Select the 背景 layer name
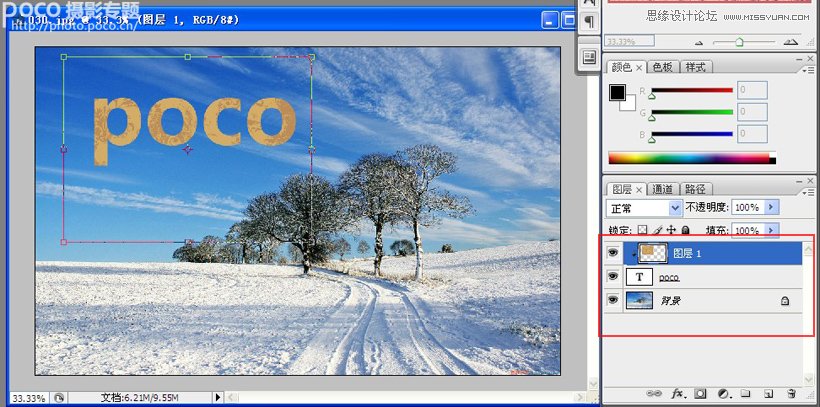Image resolution: width=820 pixels, height=407 pixels. point(670,301)
